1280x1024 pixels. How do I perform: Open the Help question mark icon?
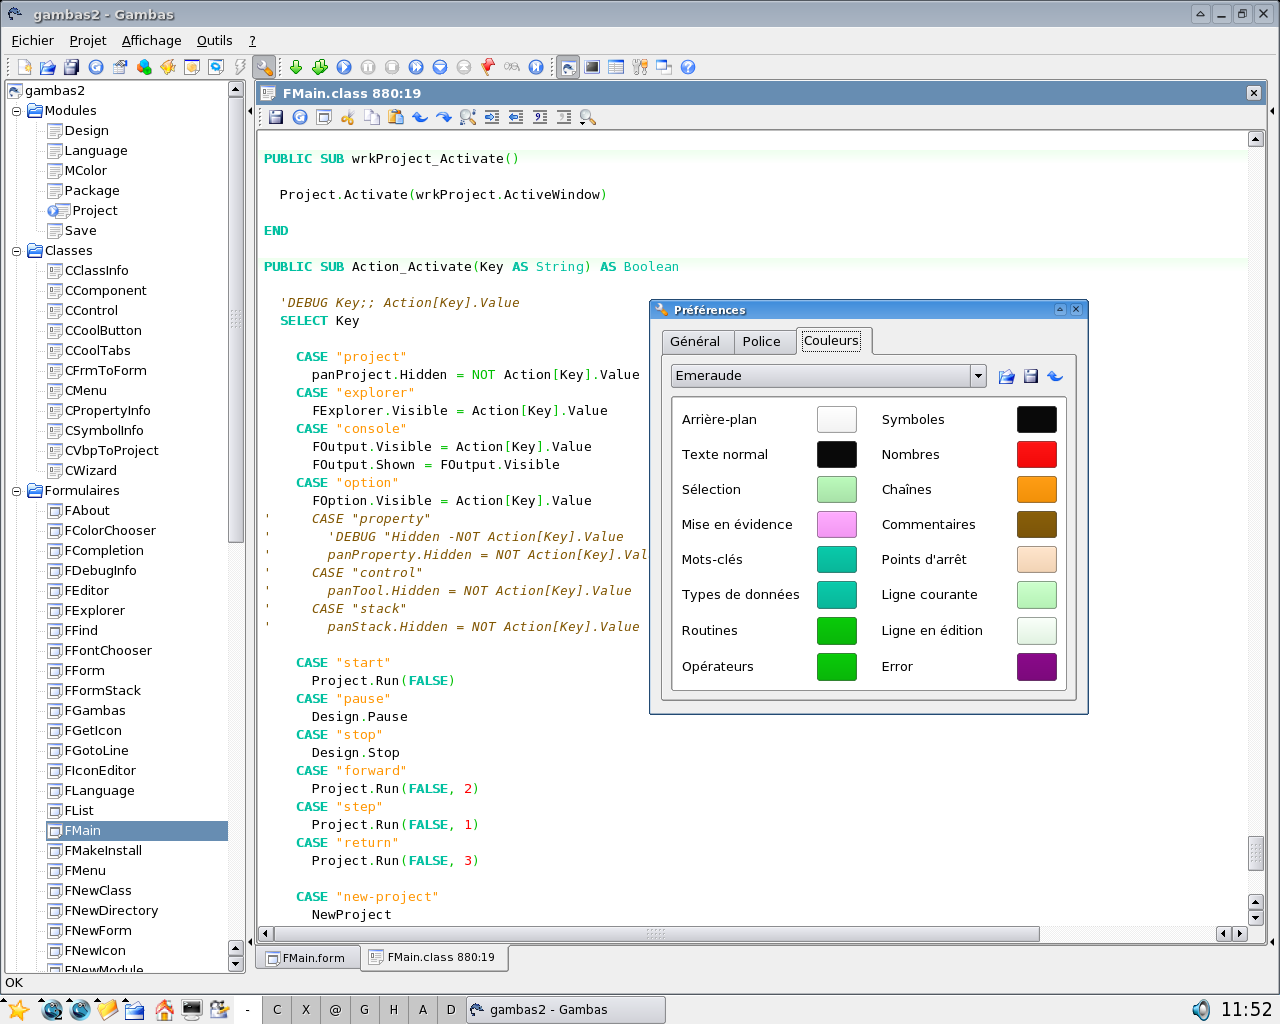tap(688, 67)
